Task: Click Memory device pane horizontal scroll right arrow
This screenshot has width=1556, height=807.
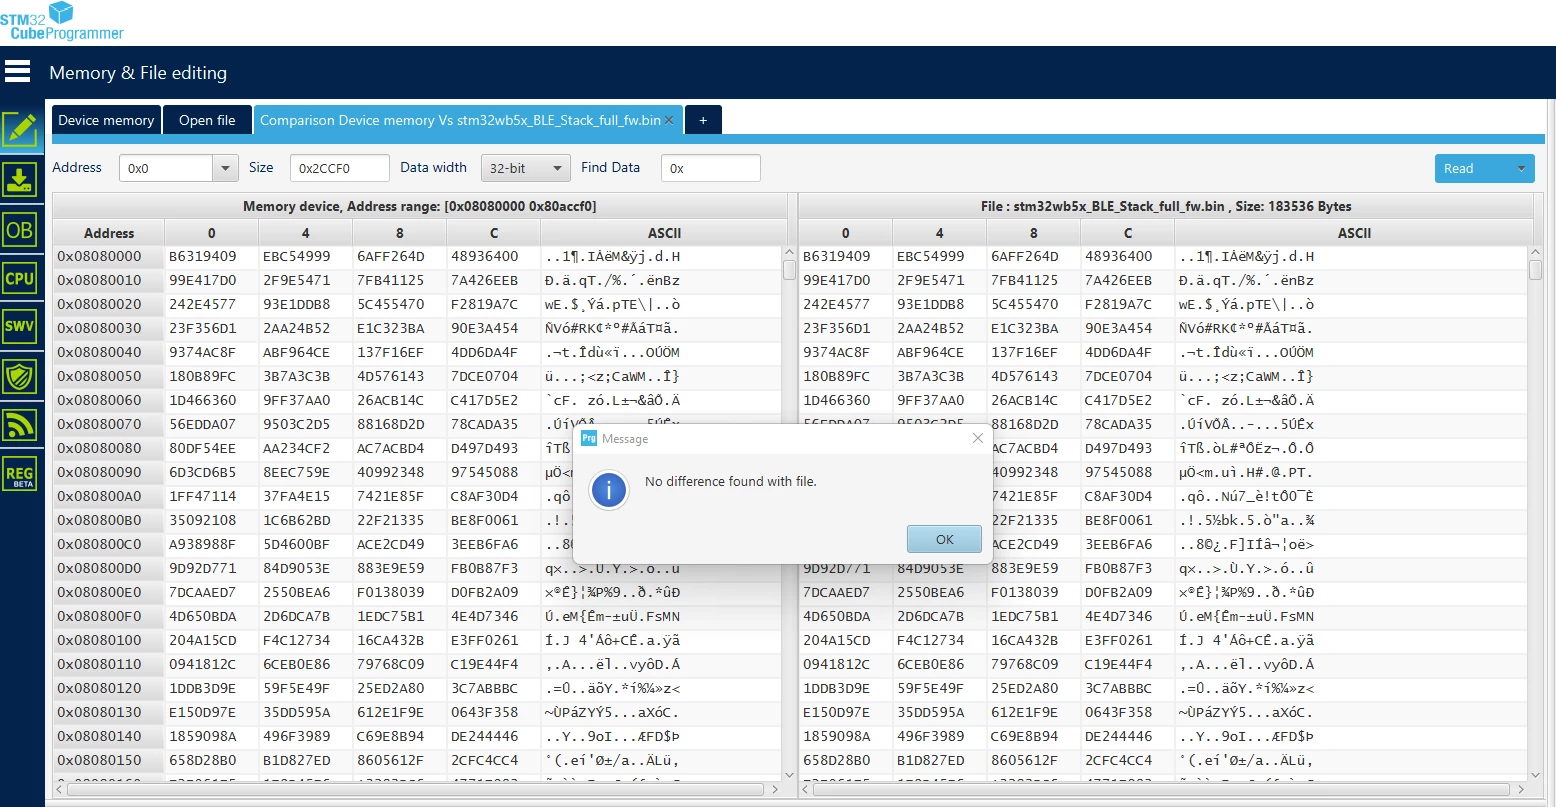Action: click(x=774, y=789)
